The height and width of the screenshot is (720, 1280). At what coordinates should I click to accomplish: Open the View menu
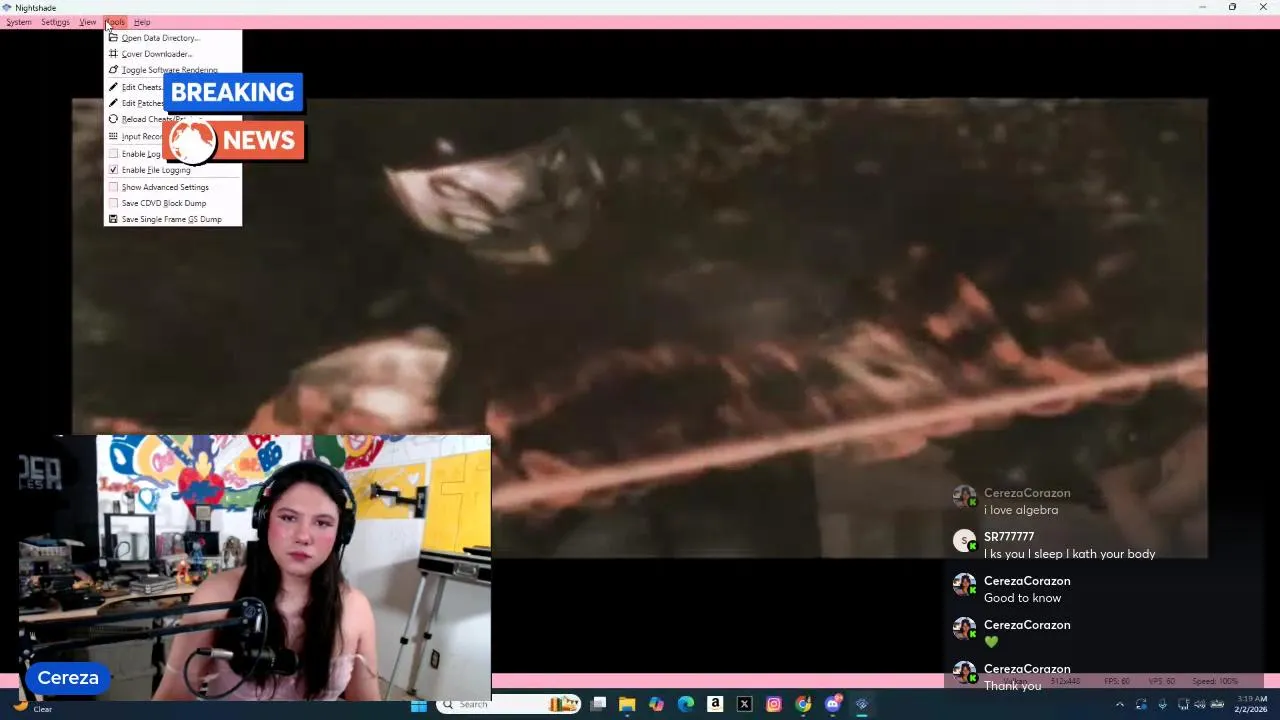point(88,22)
